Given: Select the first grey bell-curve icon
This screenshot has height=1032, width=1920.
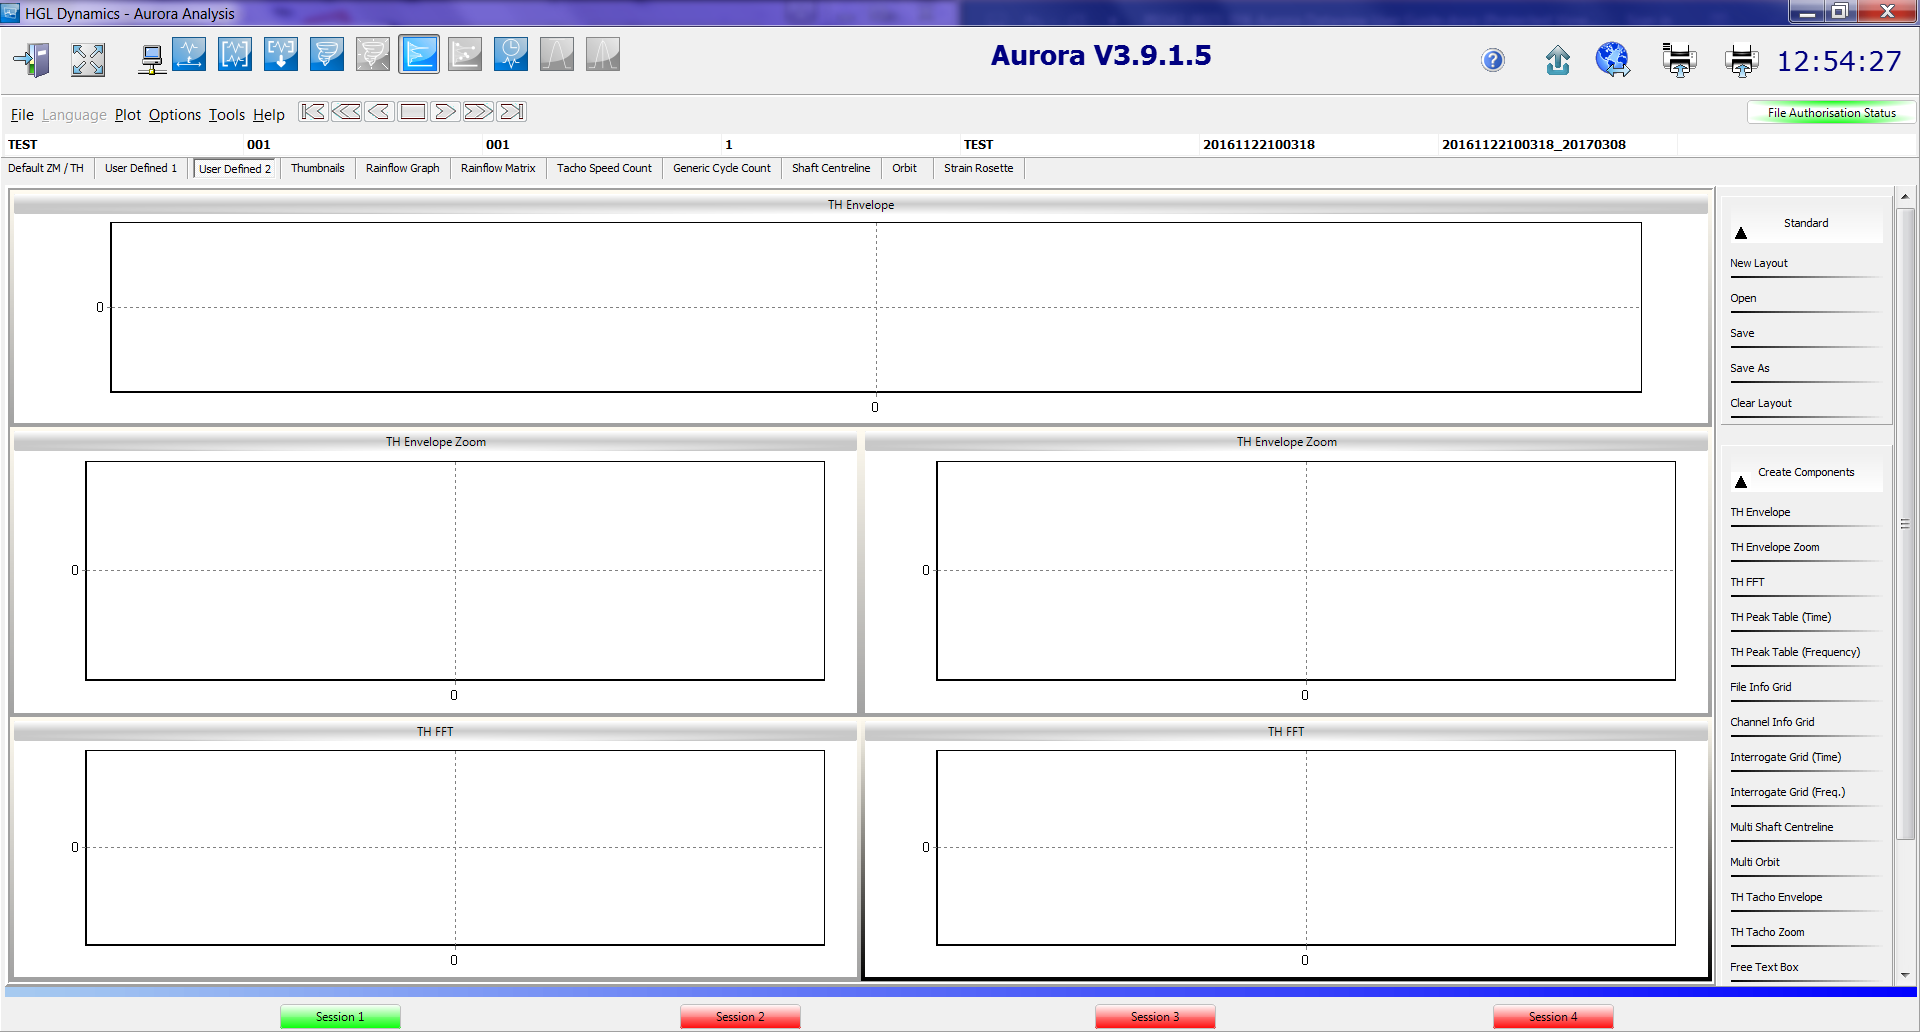Looking at the screenshot, I should [557, 54].
